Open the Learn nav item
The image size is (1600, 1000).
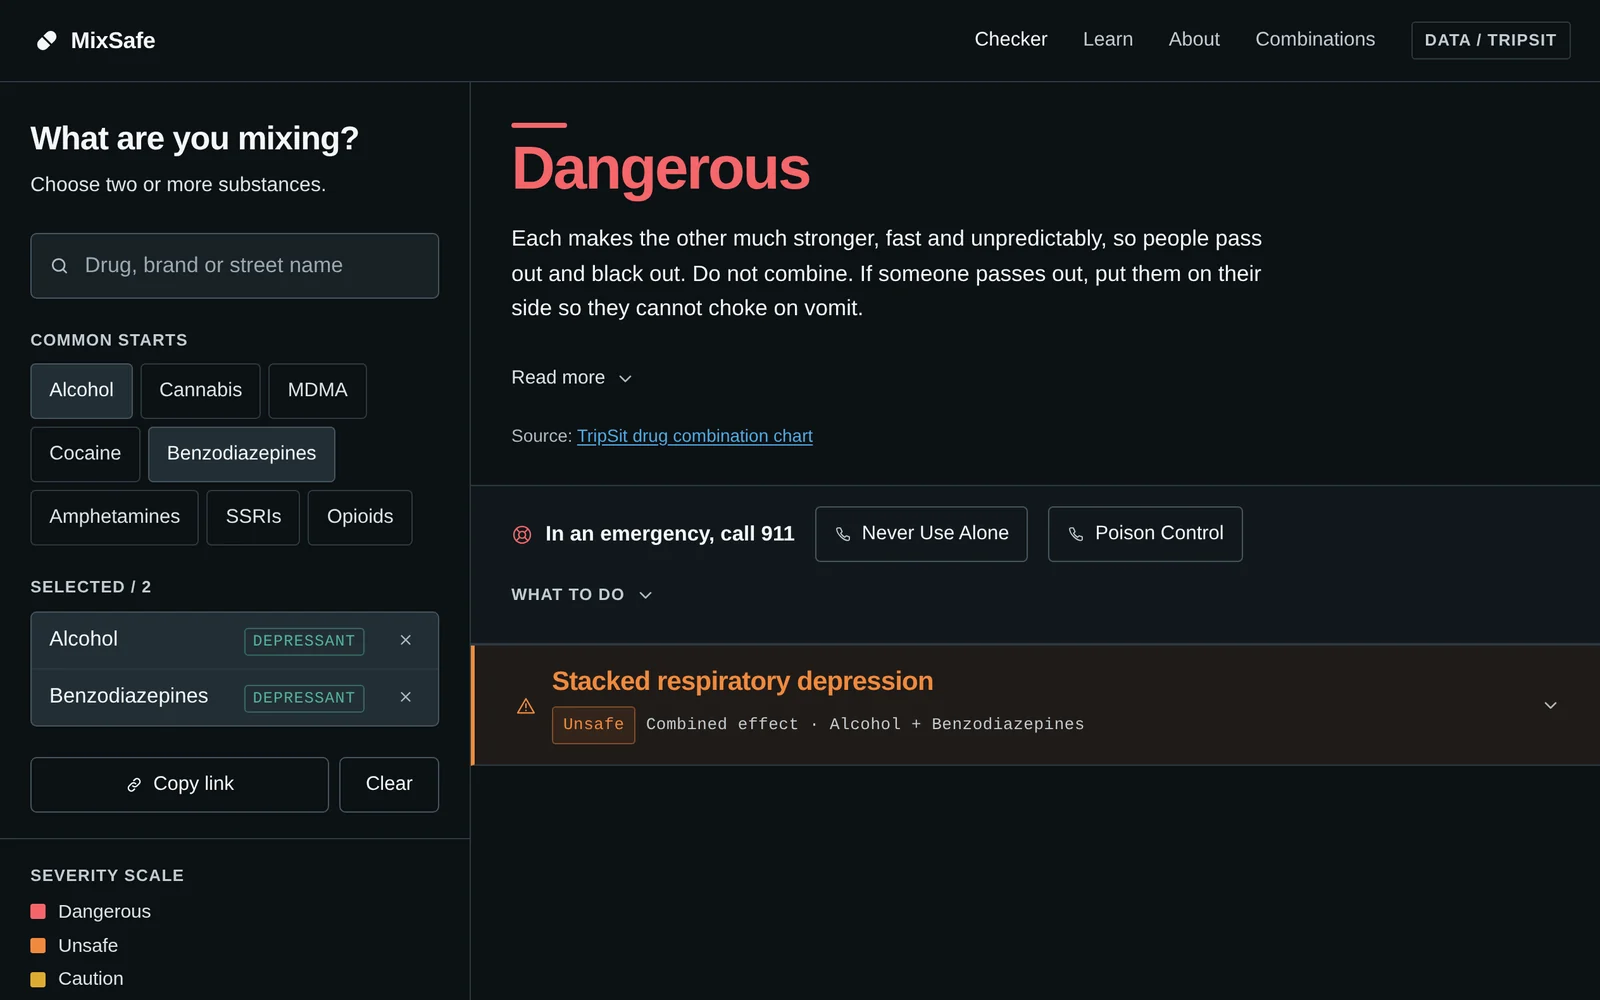click(x=1108, y=40)
